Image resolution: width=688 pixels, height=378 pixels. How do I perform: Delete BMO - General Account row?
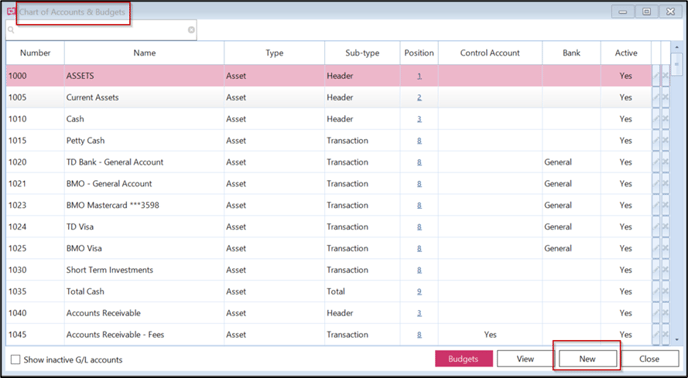point(665,183)
